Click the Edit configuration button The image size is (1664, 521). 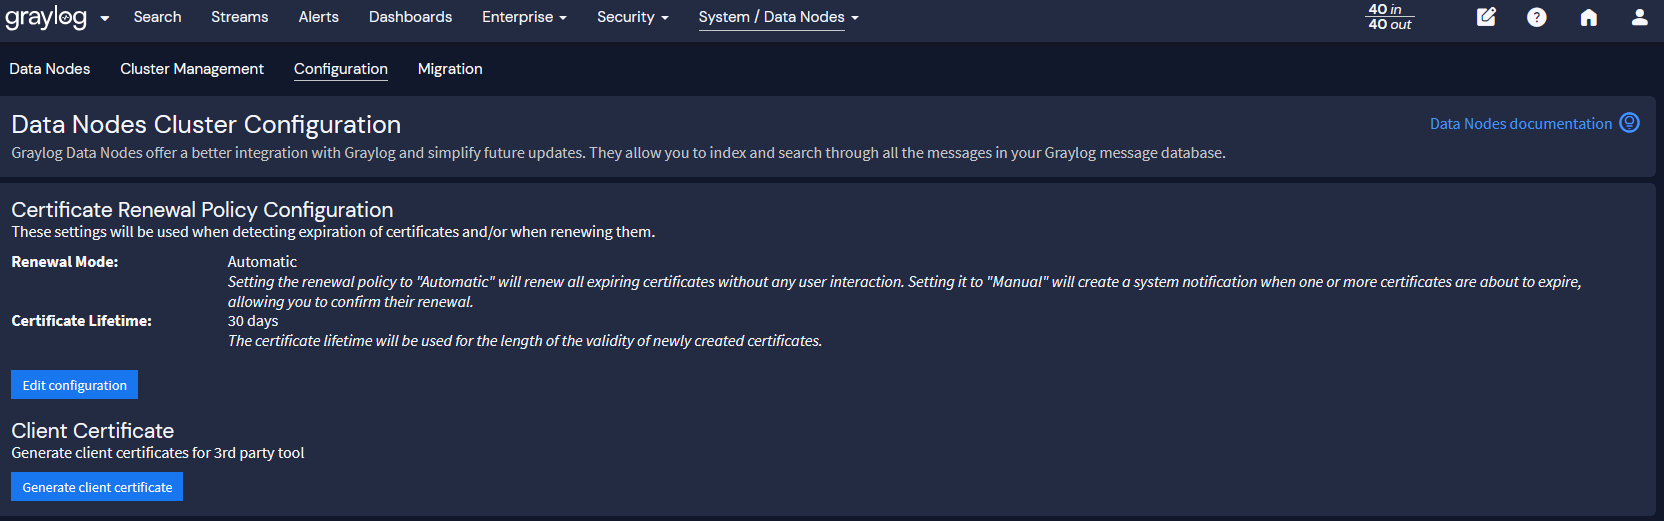tap(75, 385)
